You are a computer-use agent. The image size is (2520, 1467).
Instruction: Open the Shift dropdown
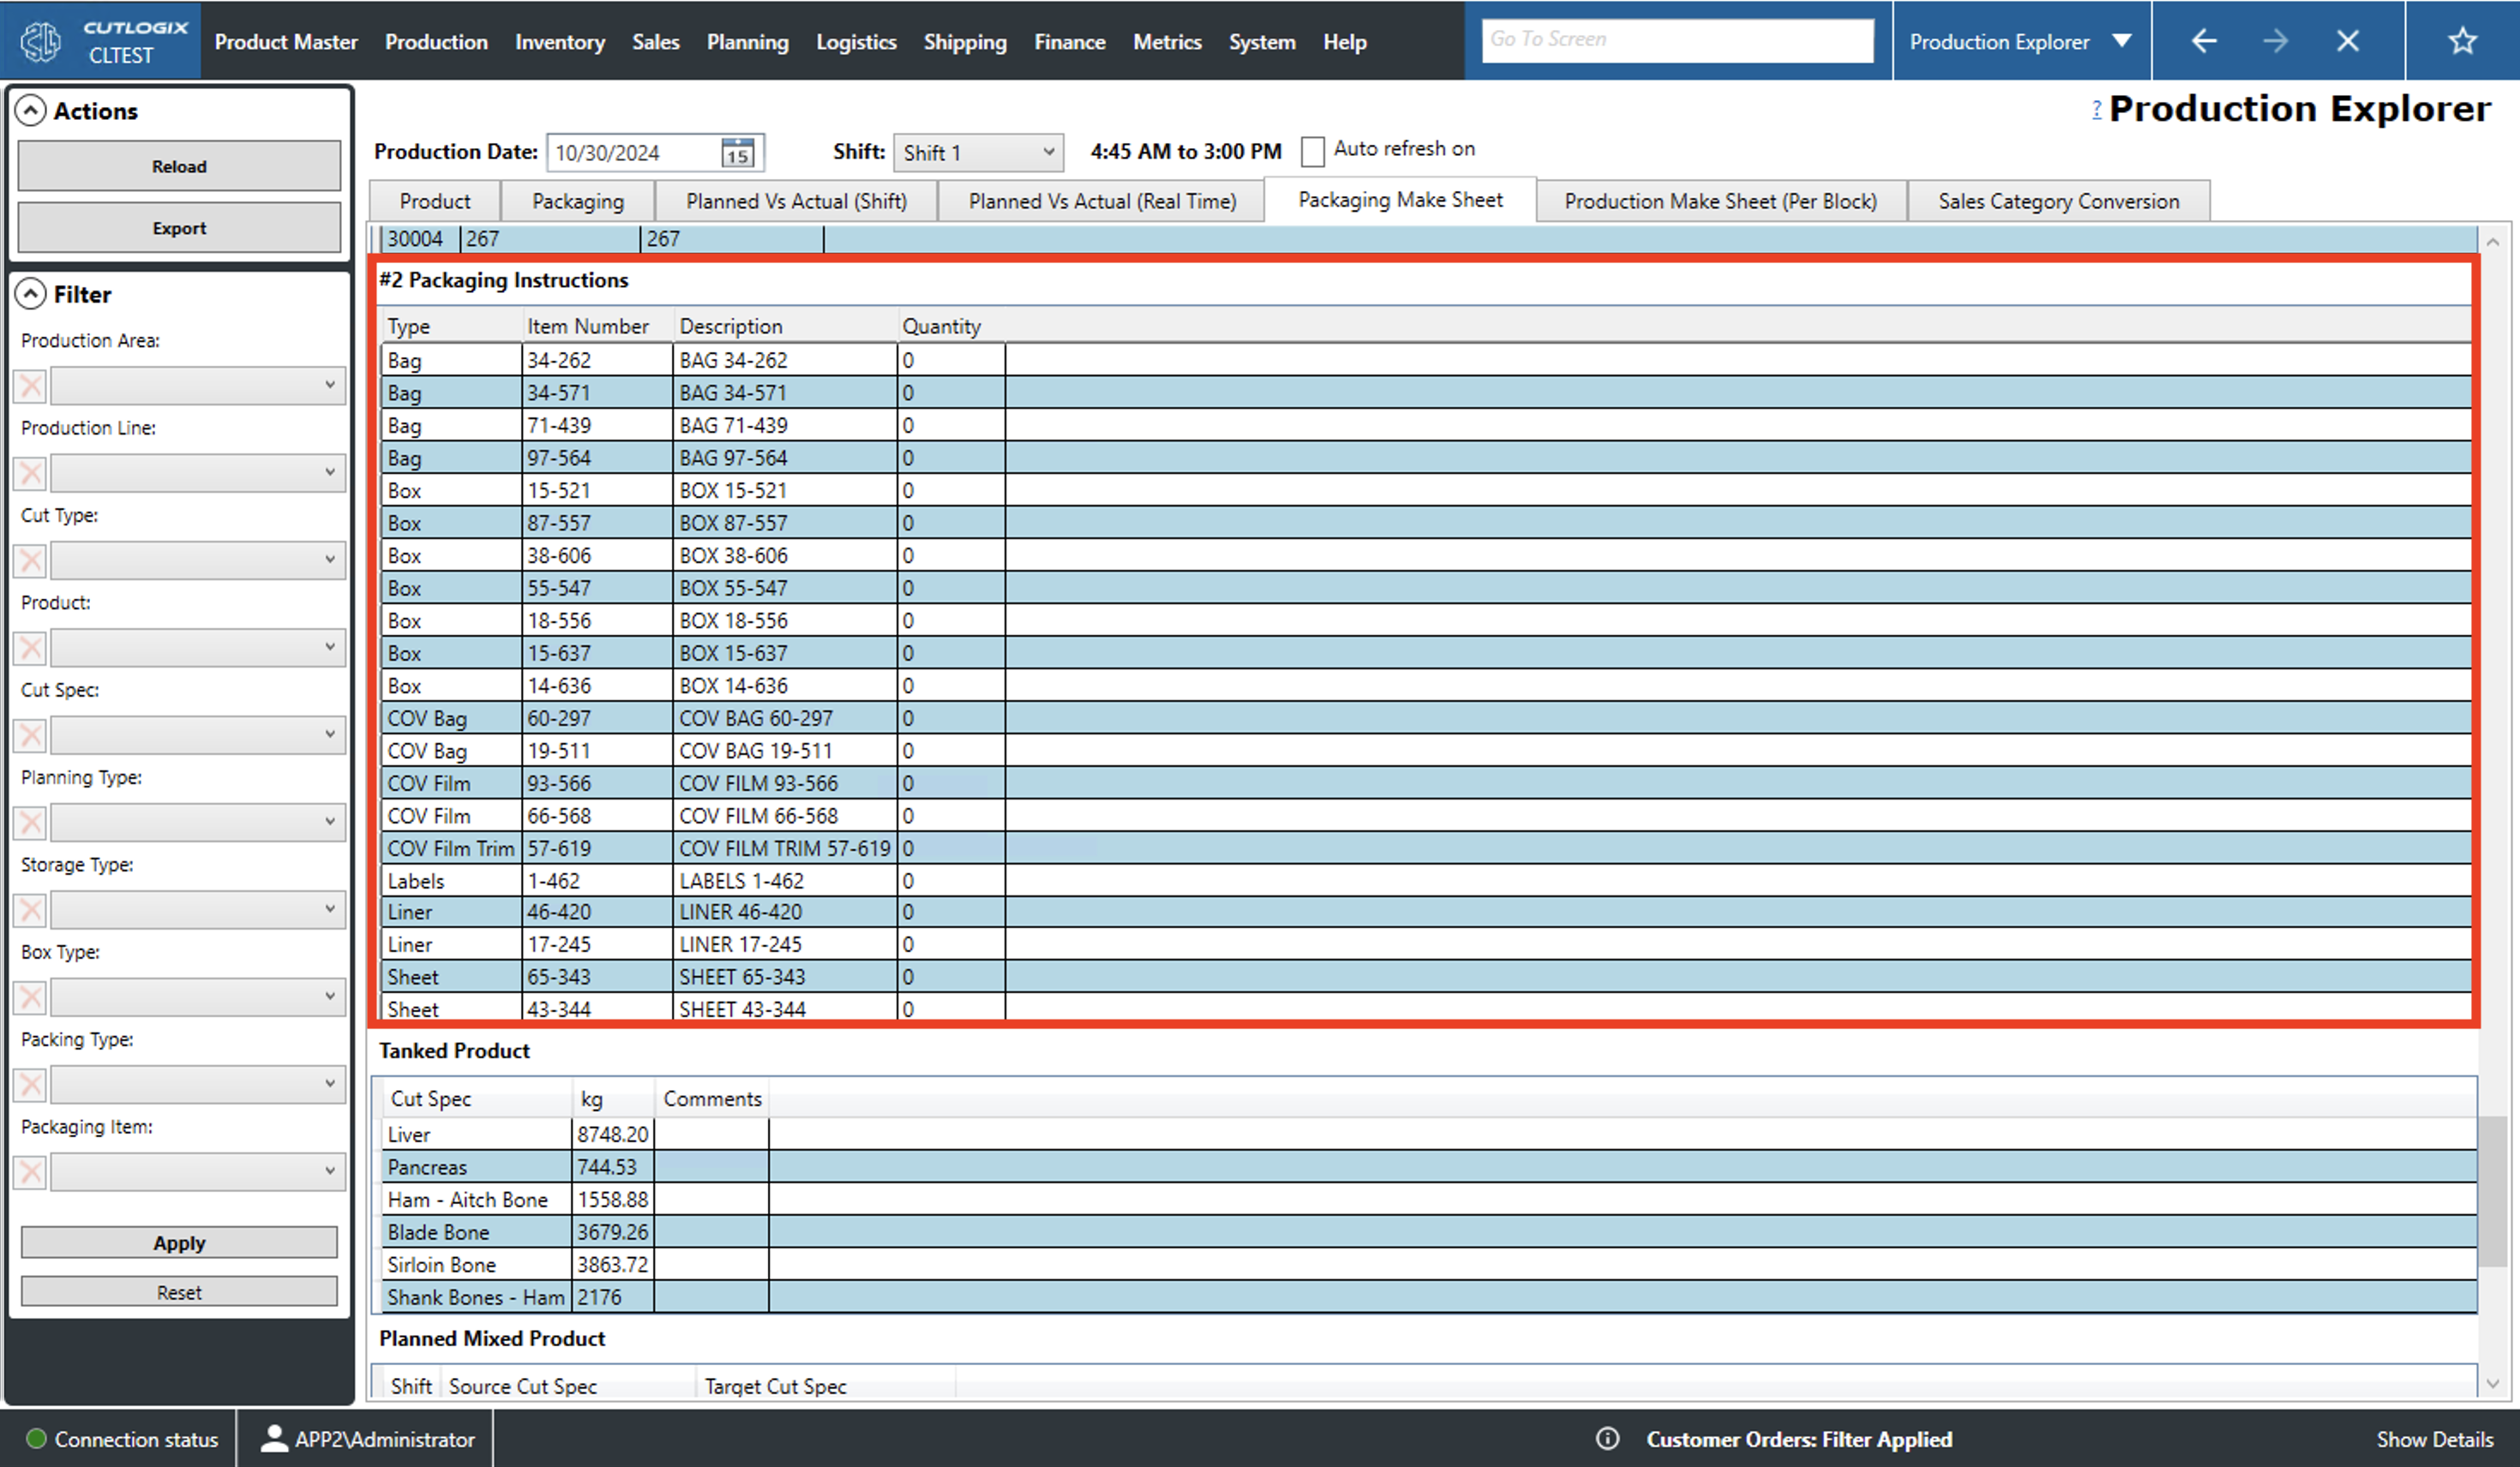[977, 153]
